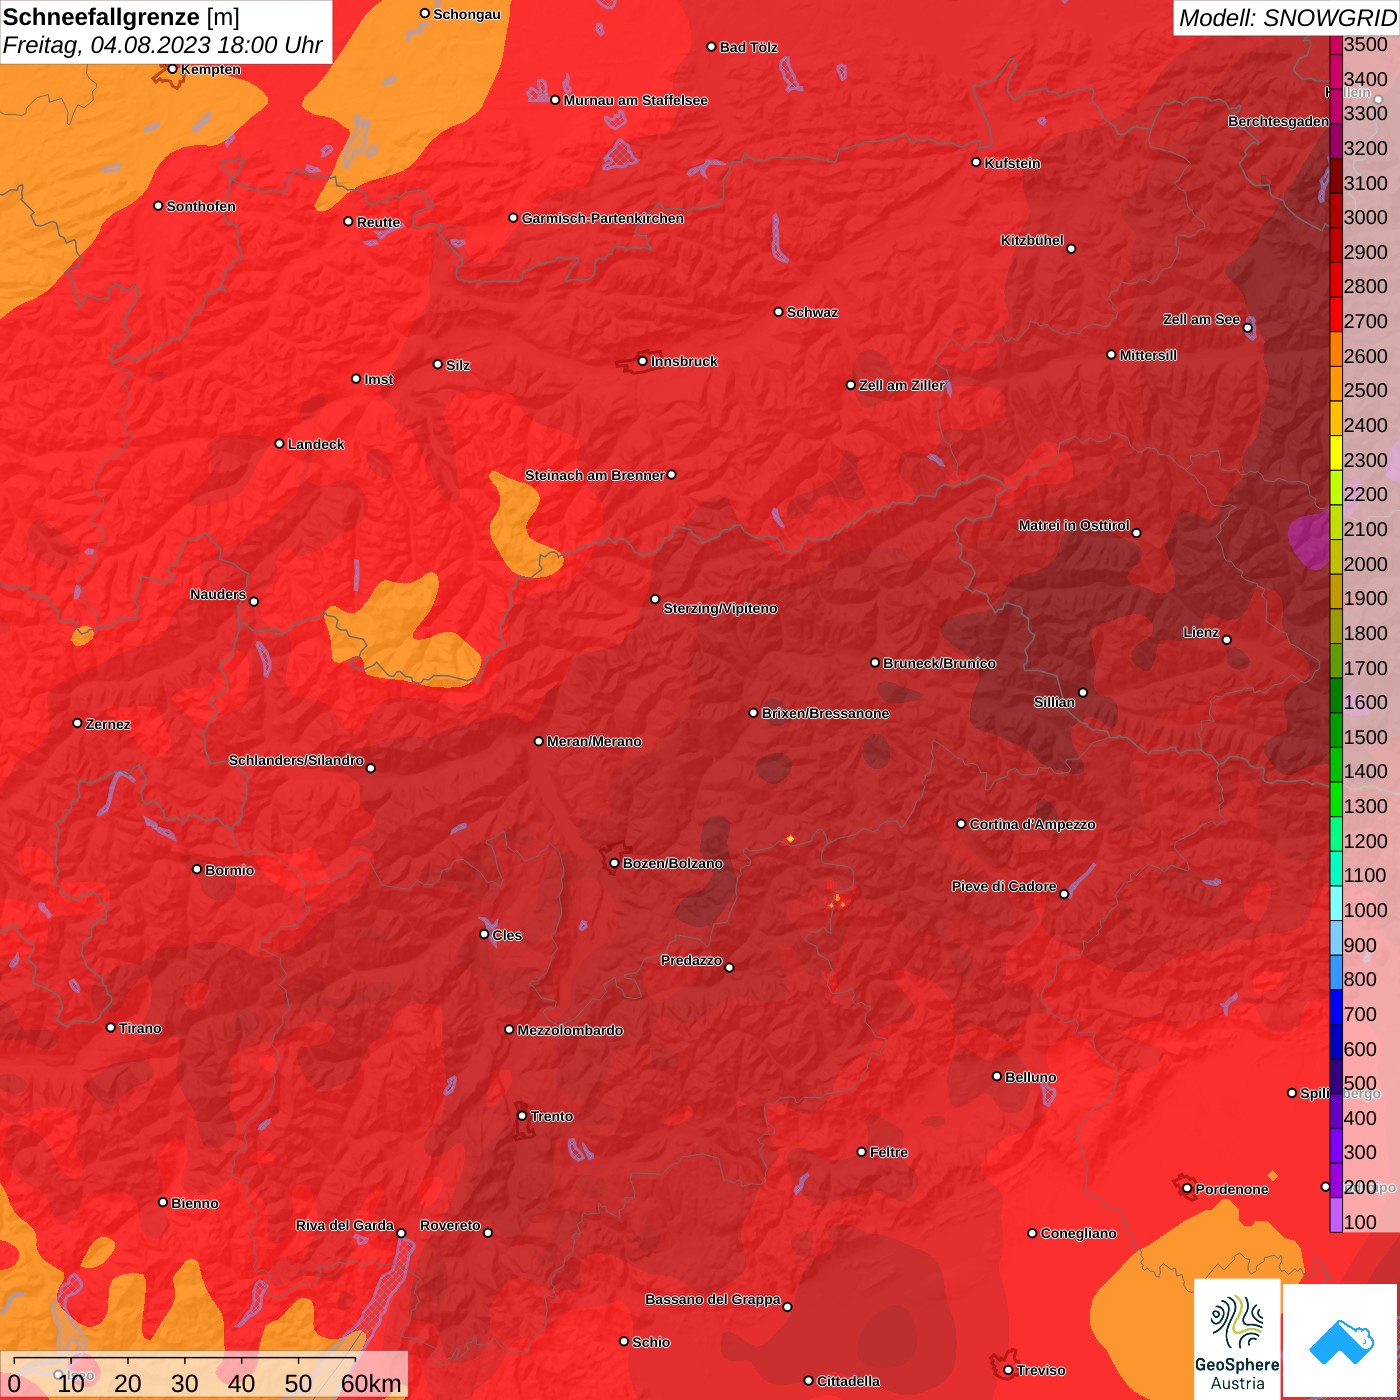Click the Schwaz label

[x=812, y=312]
